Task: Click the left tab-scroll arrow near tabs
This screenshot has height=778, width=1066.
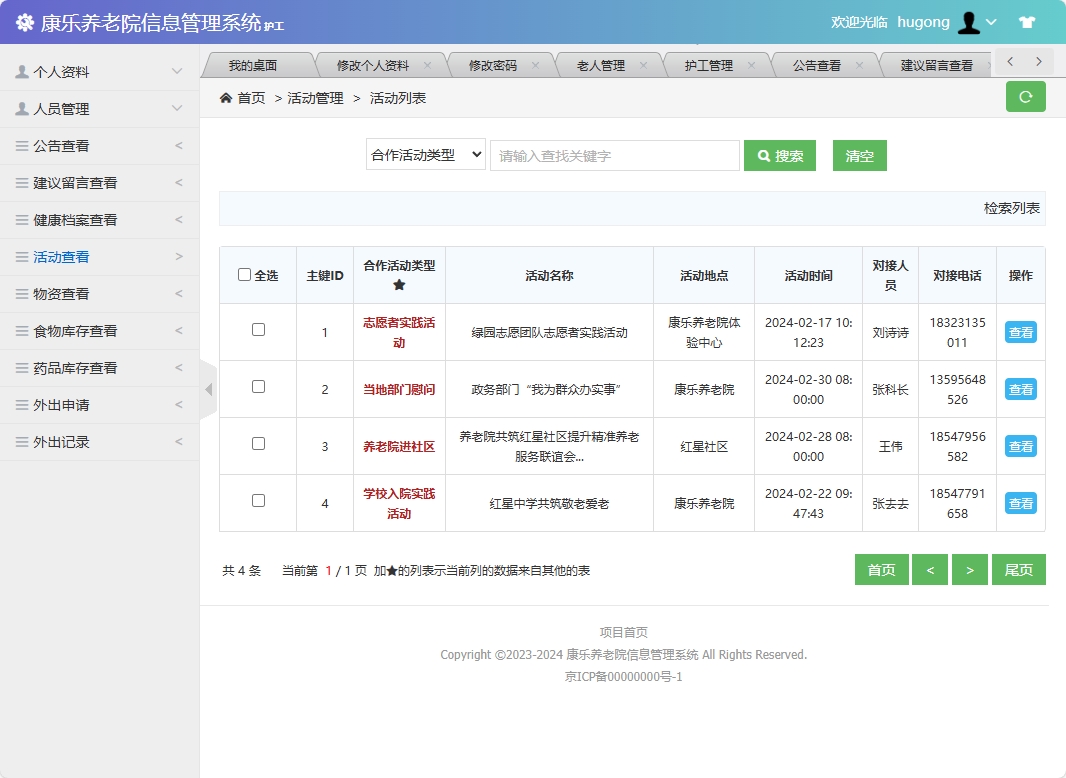Action: (x=1010, y=61)
